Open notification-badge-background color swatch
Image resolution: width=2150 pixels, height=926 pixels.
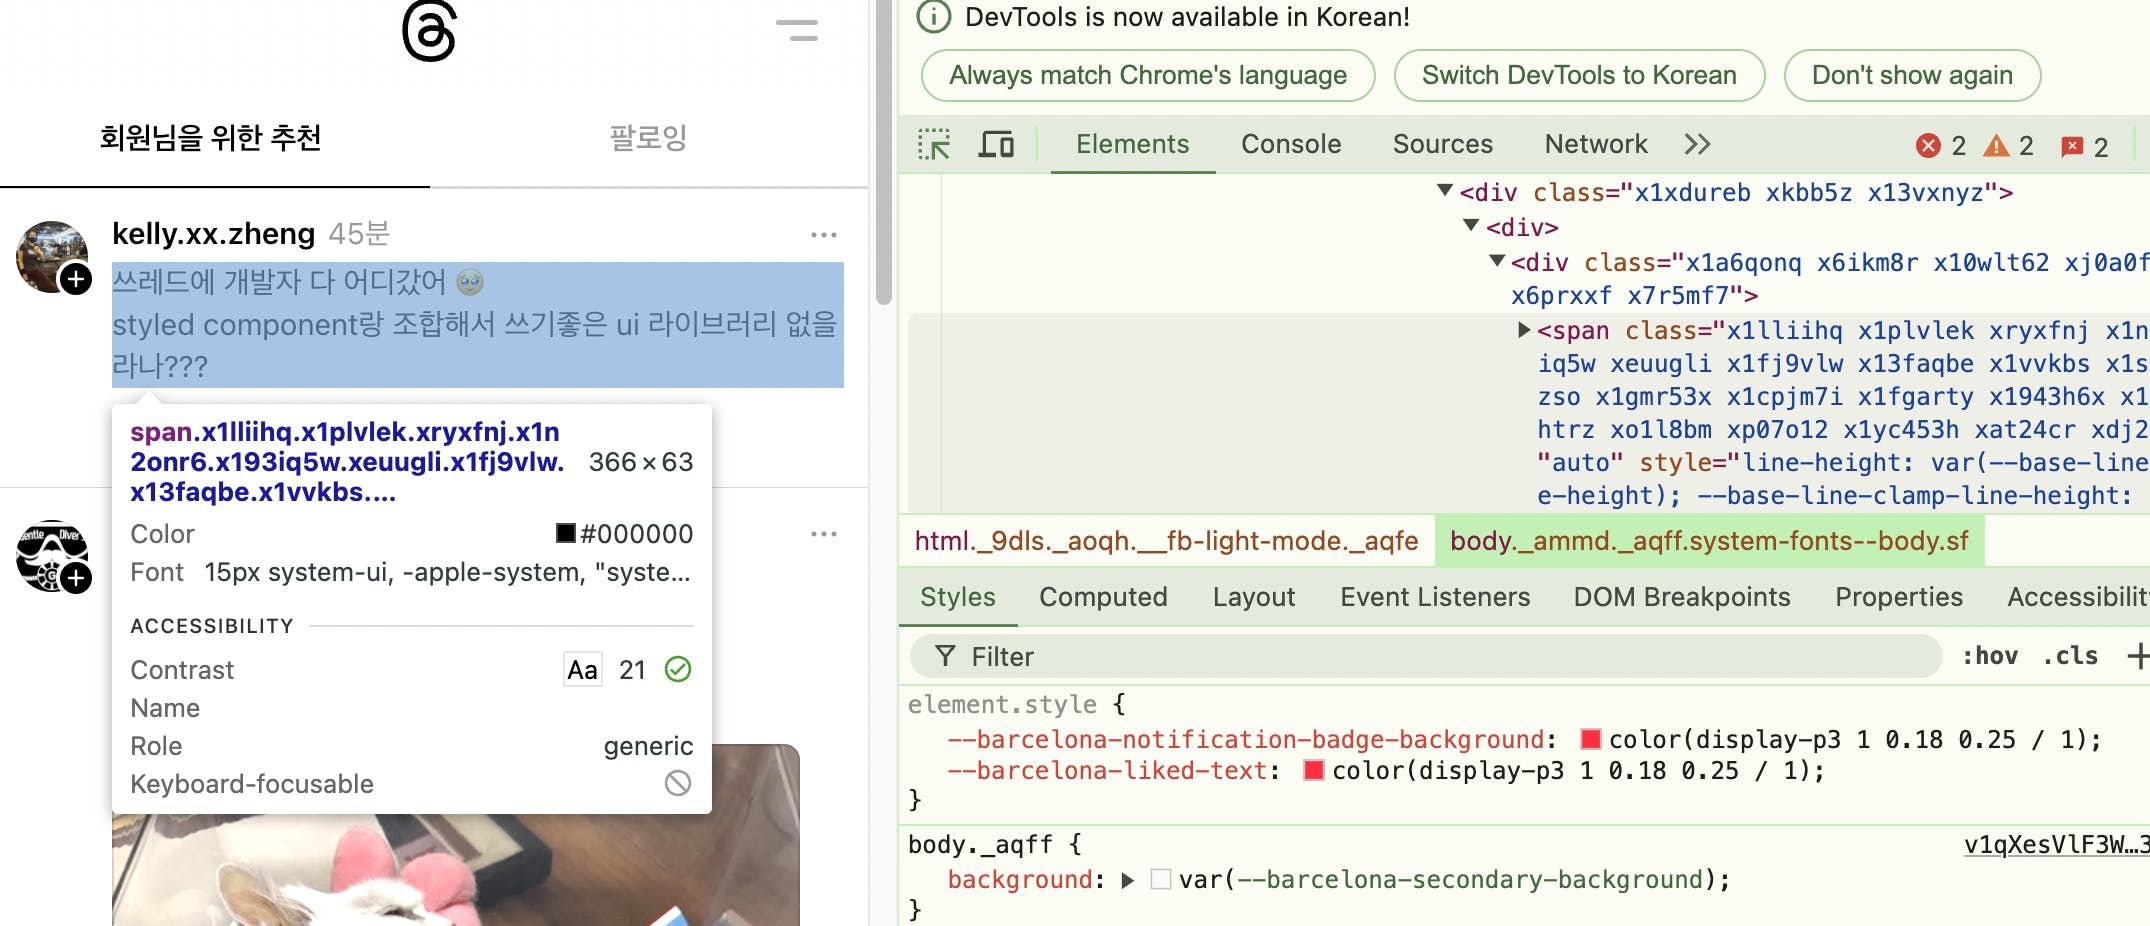(x=1590, y=739)
